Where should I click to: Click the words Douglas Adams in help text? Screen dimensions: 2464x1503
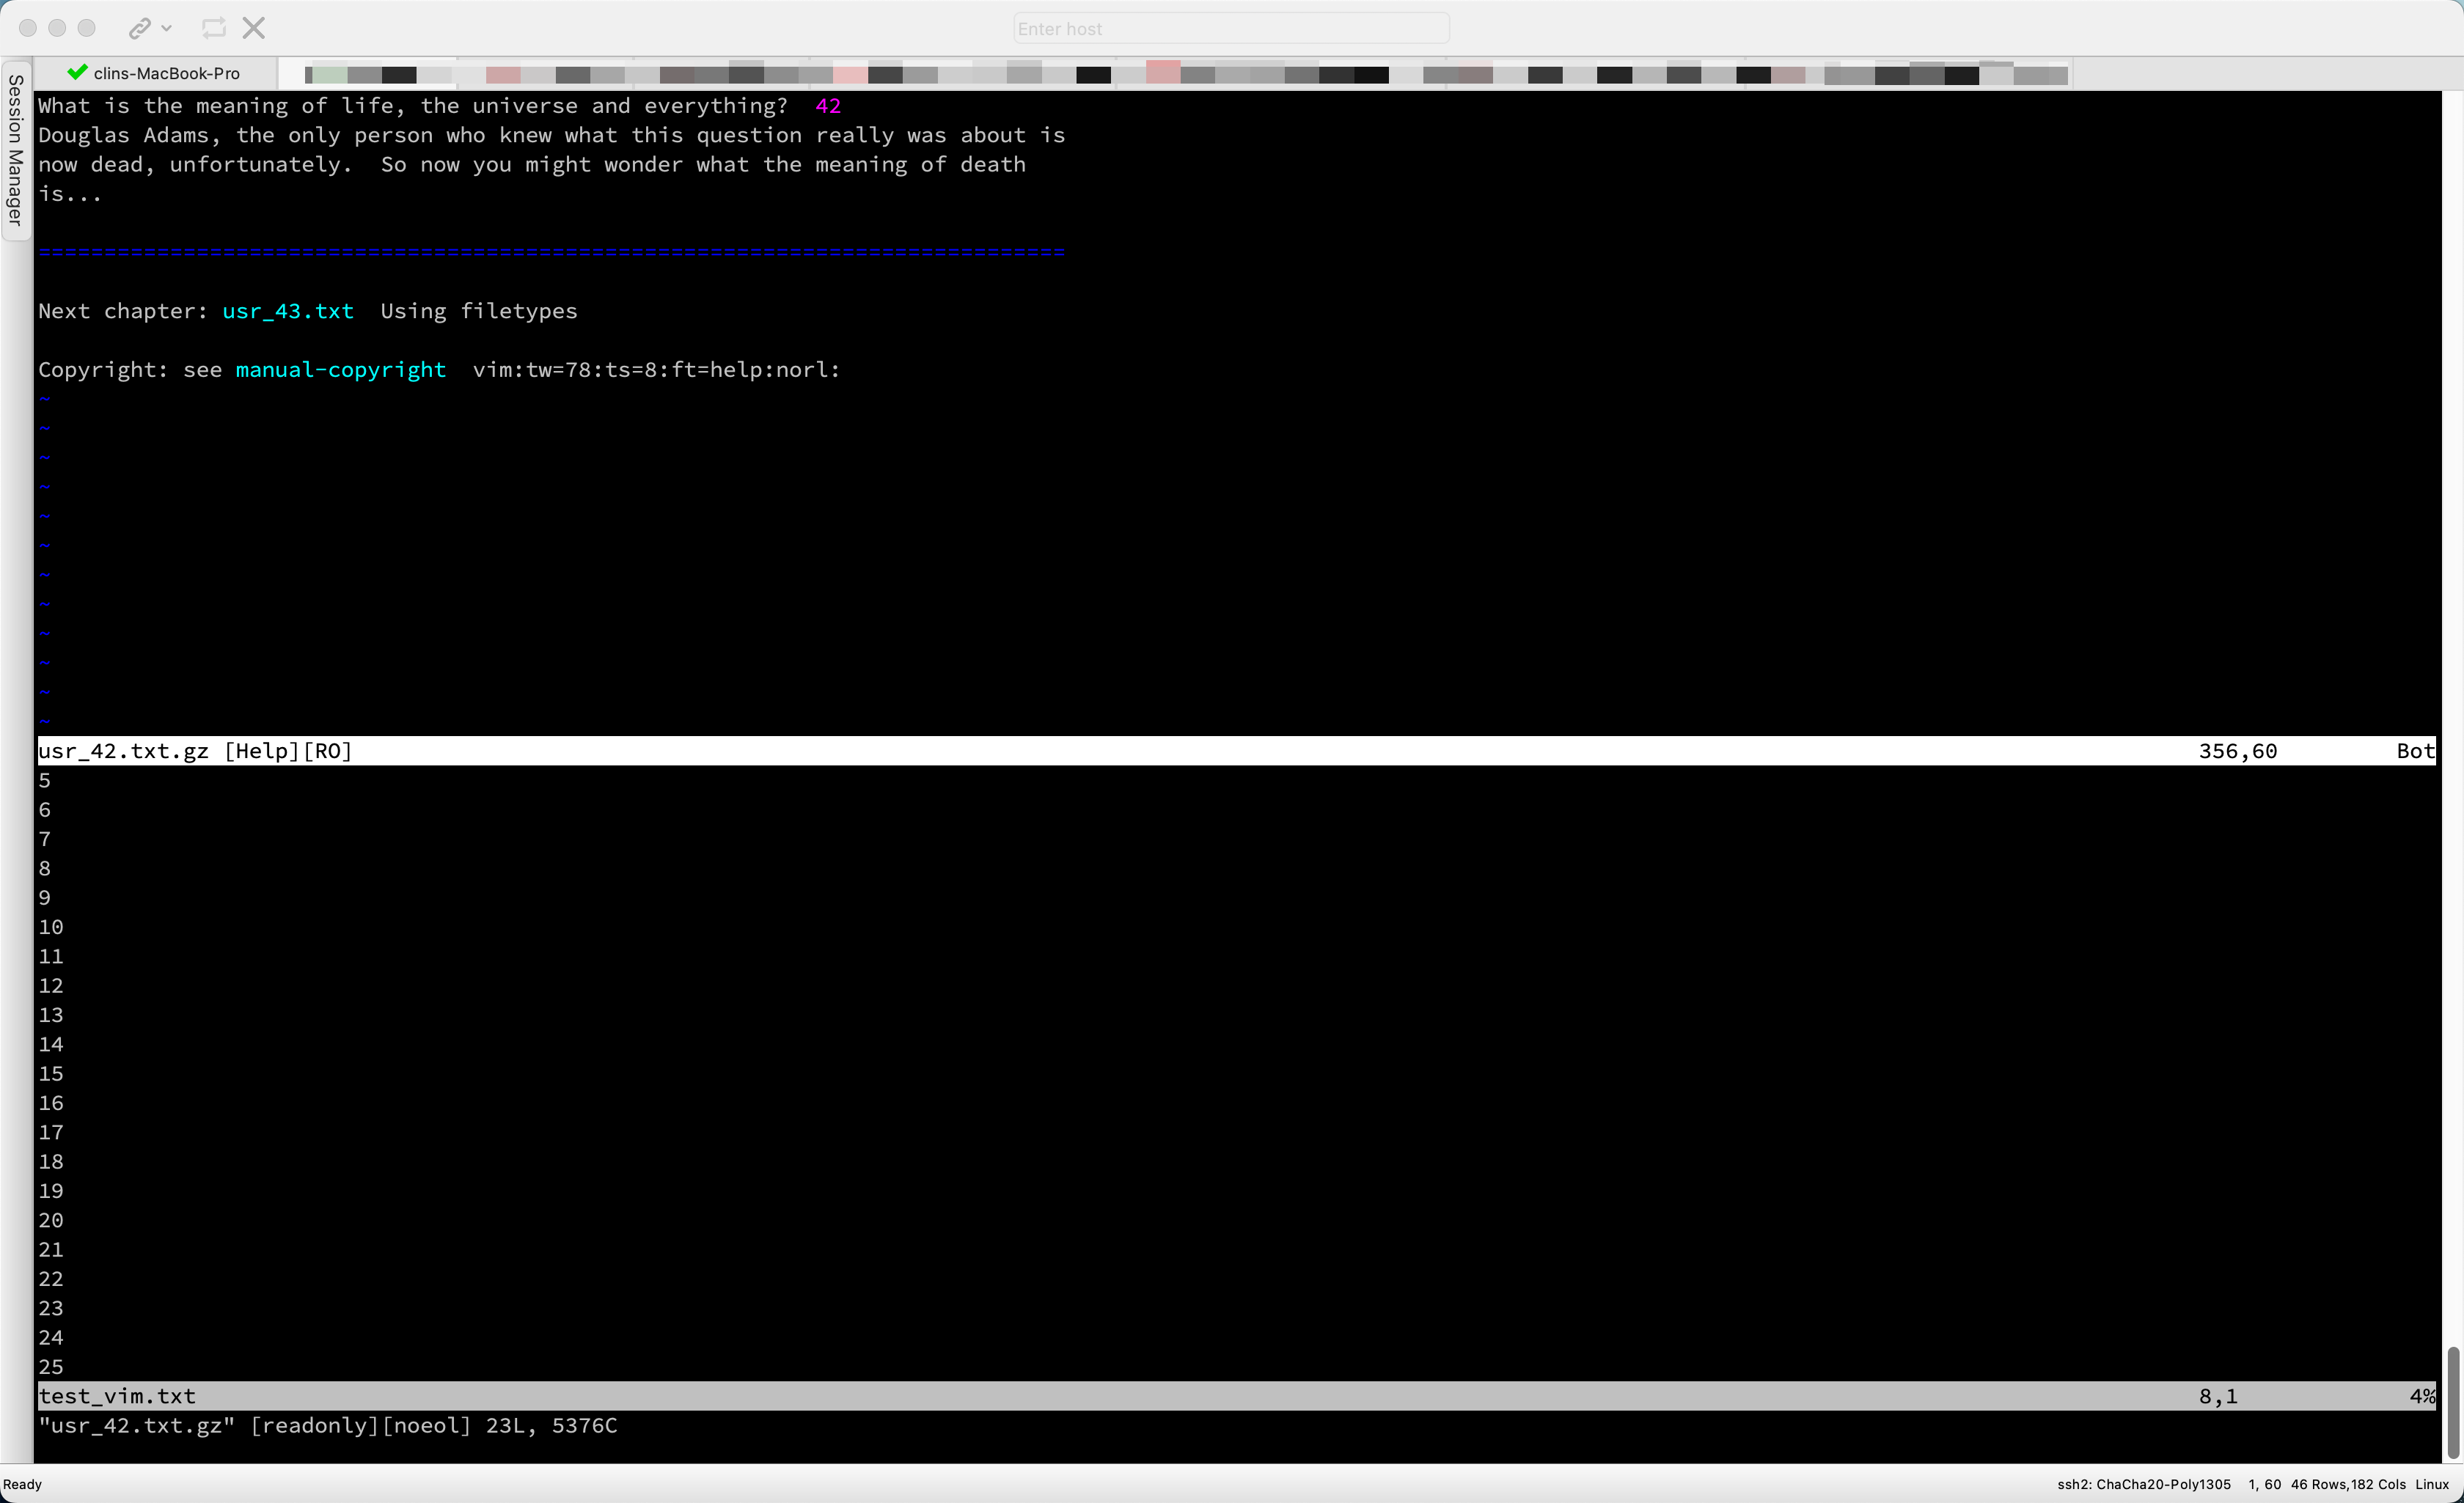coord(123,135)
